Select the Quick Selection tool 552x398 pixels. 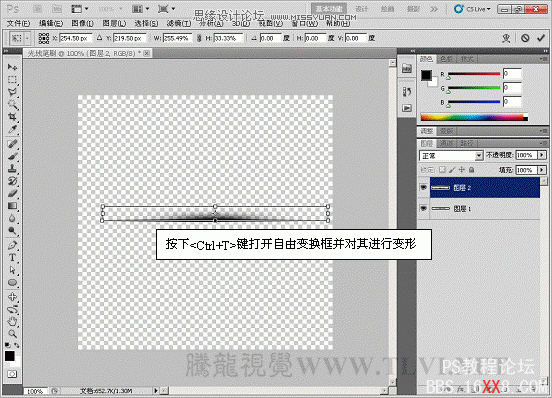click(x=12, y=104)
